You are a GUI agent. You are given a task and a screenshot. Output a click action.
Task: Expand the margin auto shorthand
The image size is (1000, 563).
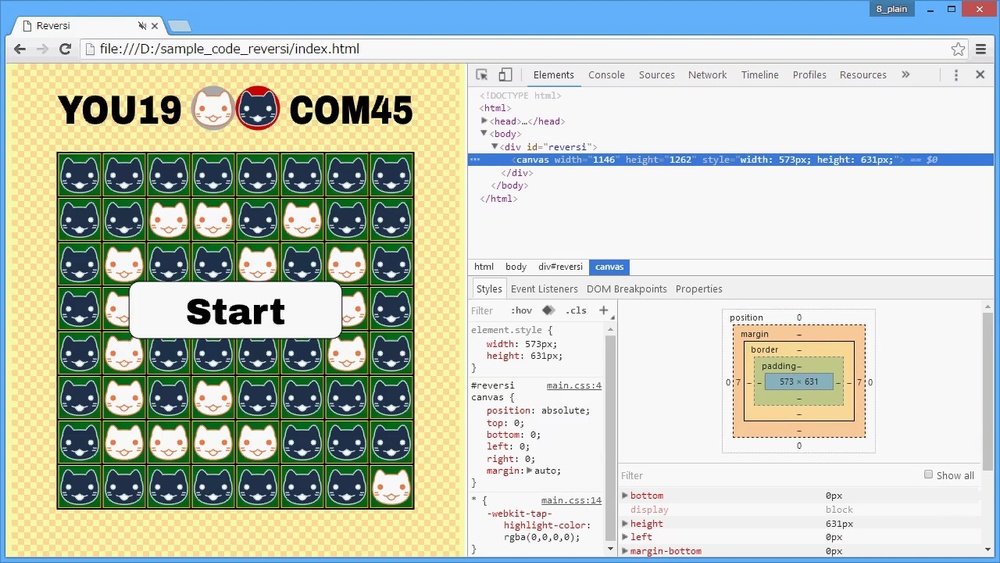(529, 471)
